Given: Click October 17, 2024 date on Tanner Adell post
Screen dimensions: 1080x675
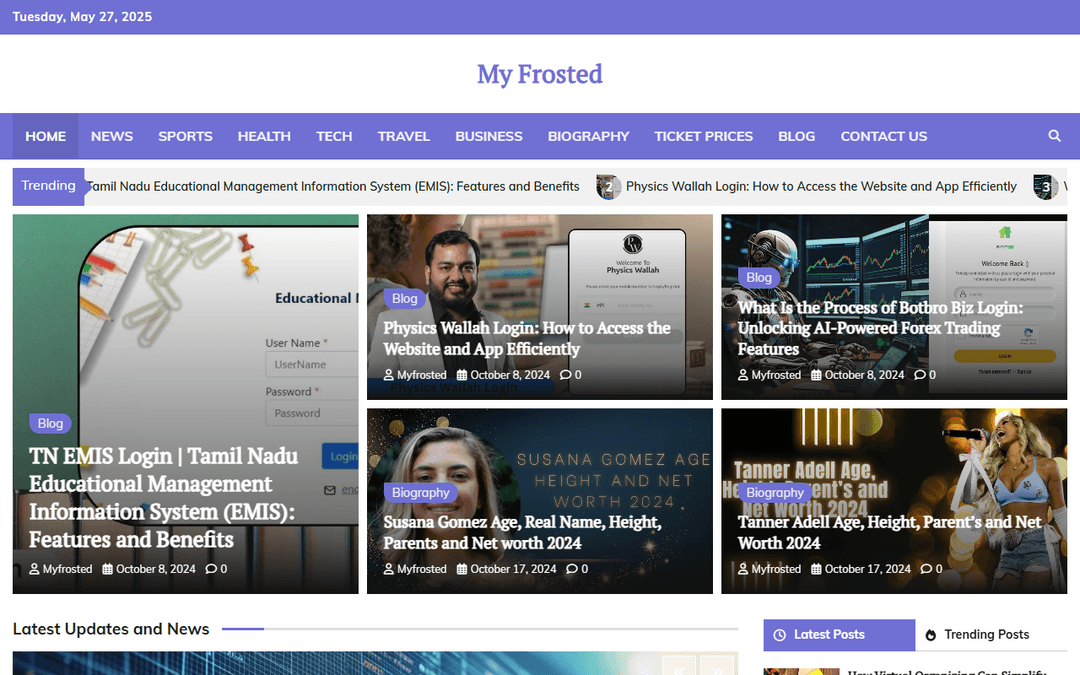Looking at the screenshot, I should [868, 569].
